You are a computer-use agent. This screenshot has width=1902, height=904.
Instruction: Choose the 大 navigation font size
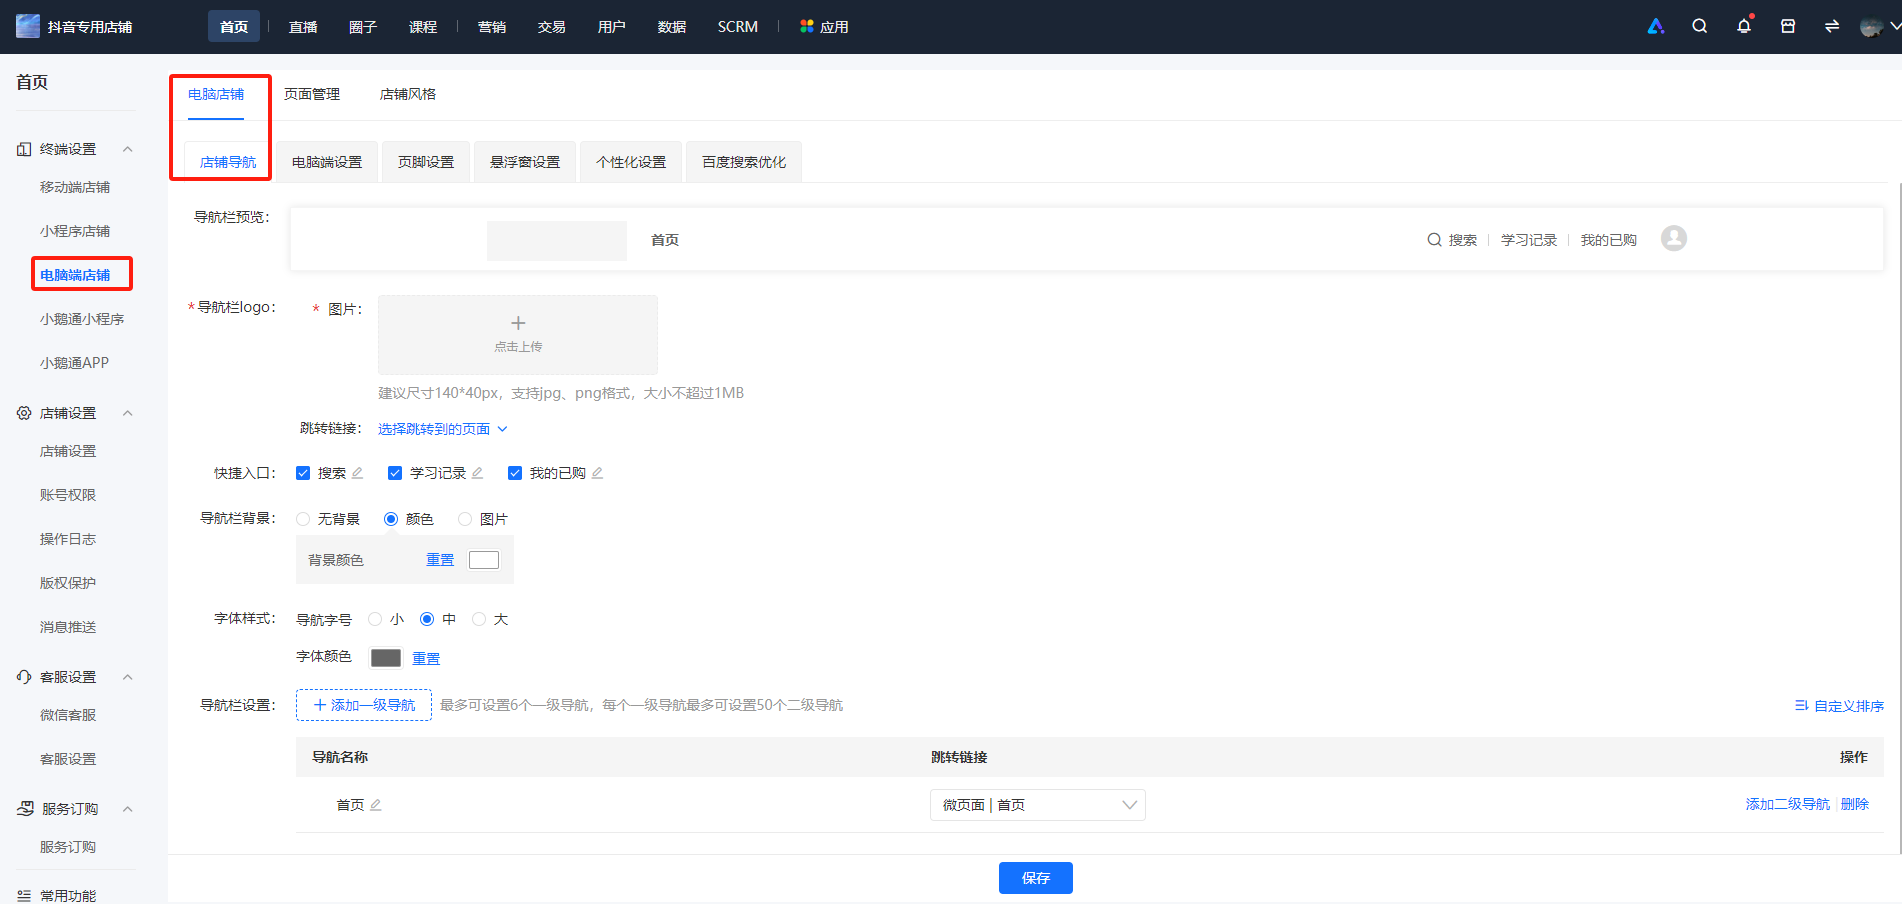479,619
